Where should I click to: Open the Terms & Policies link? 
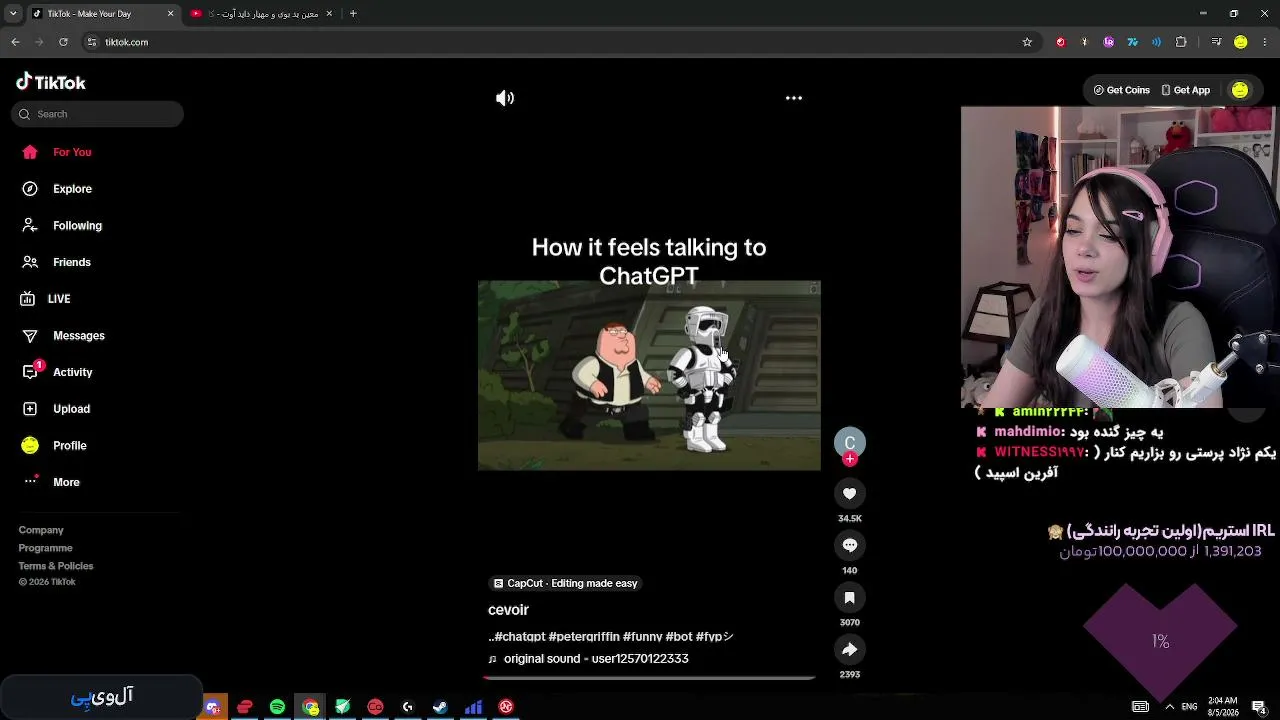coord(56,566)
